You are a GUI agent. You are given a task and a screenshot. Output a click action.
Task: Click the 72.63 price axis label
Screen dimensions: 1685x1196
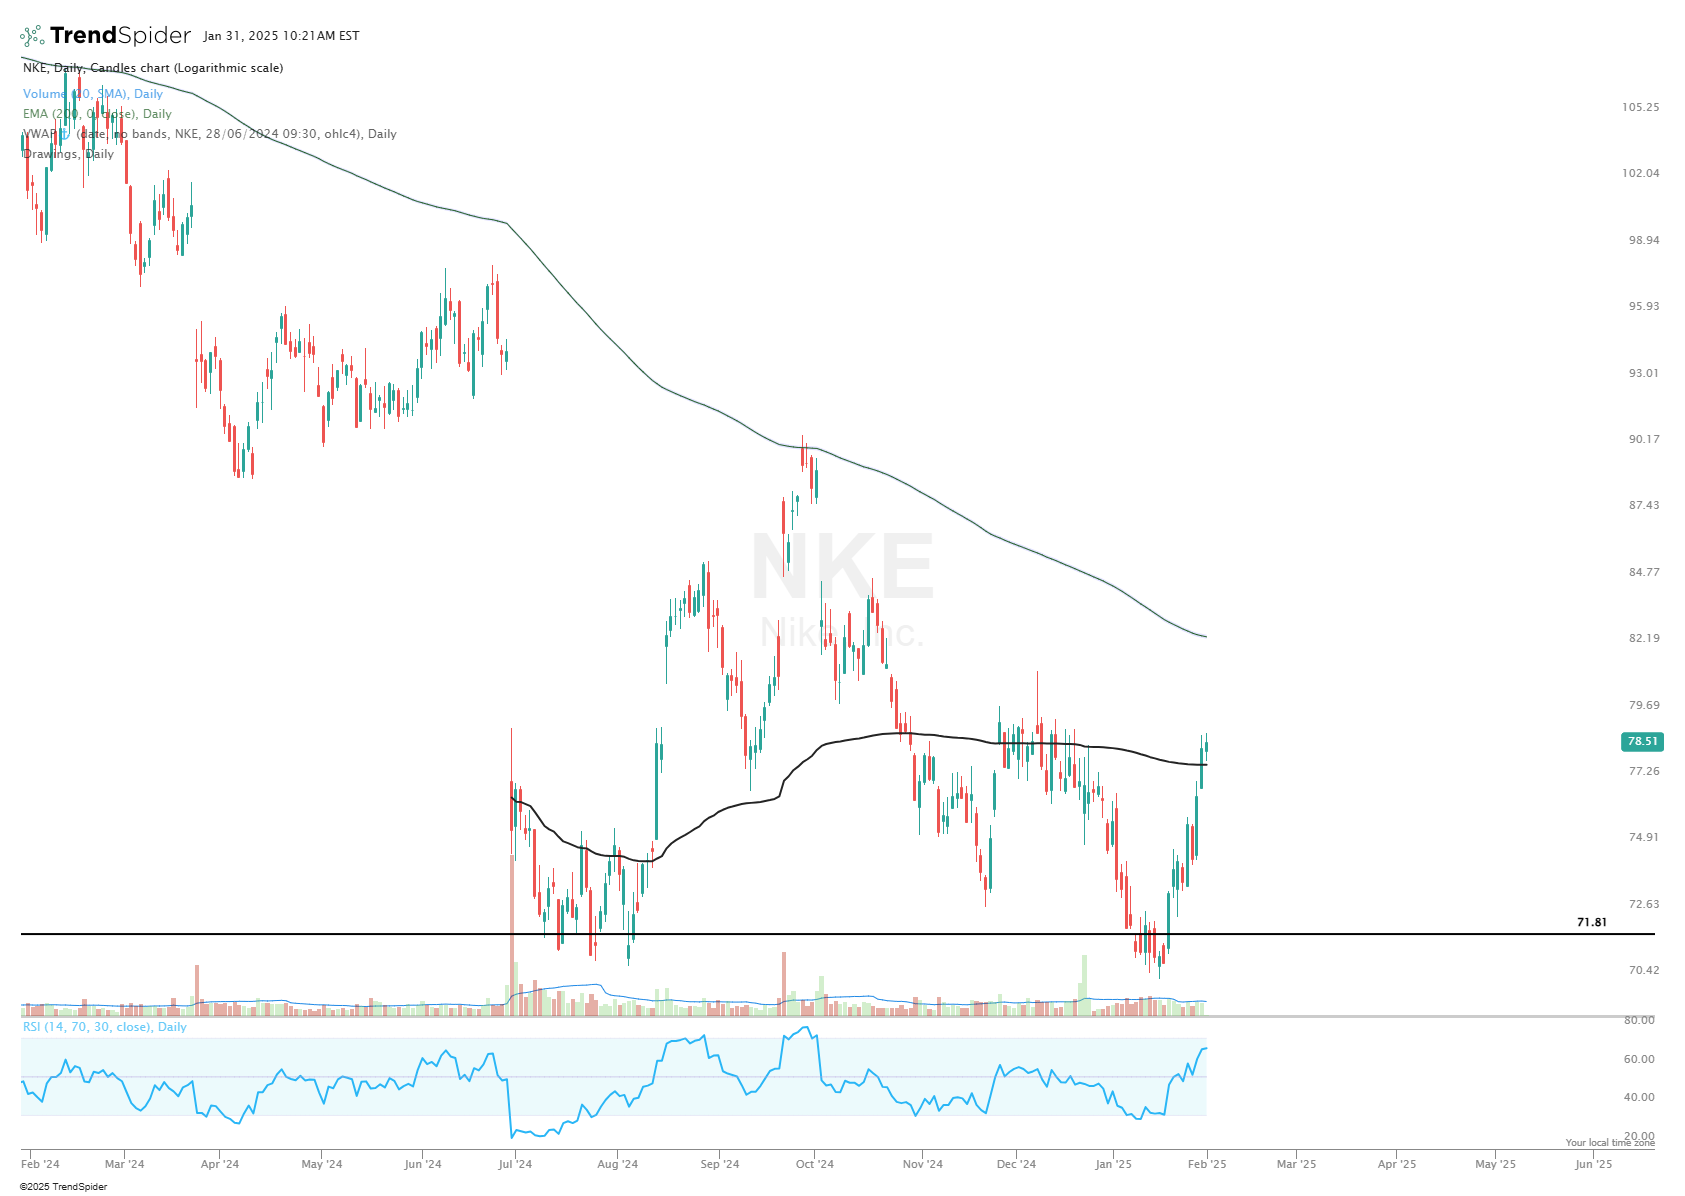(1644, 904)
